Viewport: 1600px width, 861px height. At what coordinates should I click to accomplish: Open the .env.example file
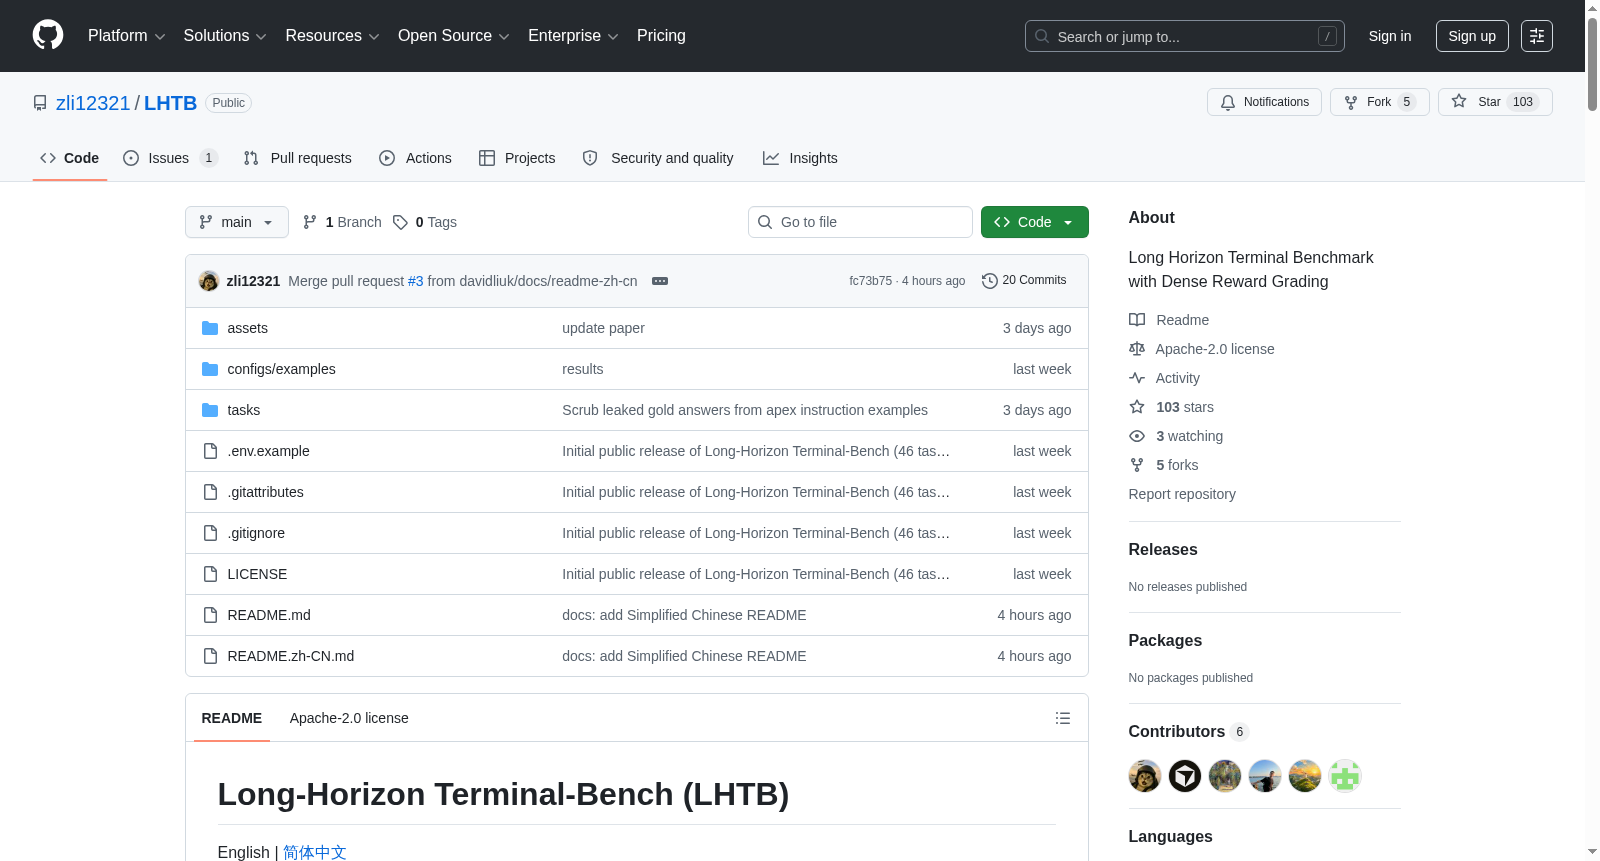click(x=268, y=451)
